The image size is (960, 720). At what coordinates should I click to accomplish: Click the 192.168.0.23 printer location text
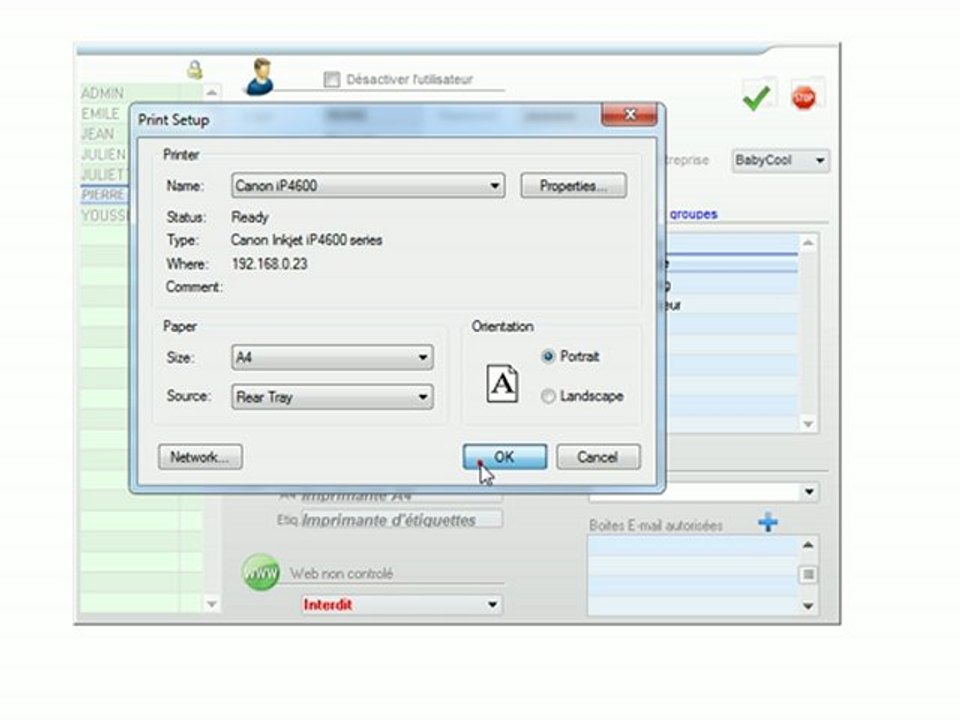point(269,264)
